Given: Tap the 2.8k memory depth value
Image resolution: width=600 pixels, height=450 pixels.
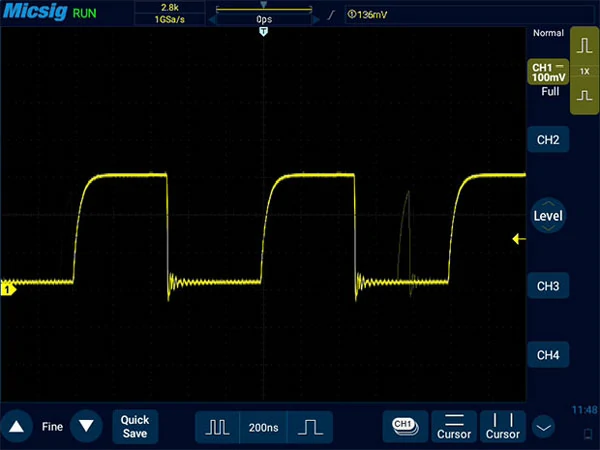Looking at the screenshot, I should click(x=170, y=7).
